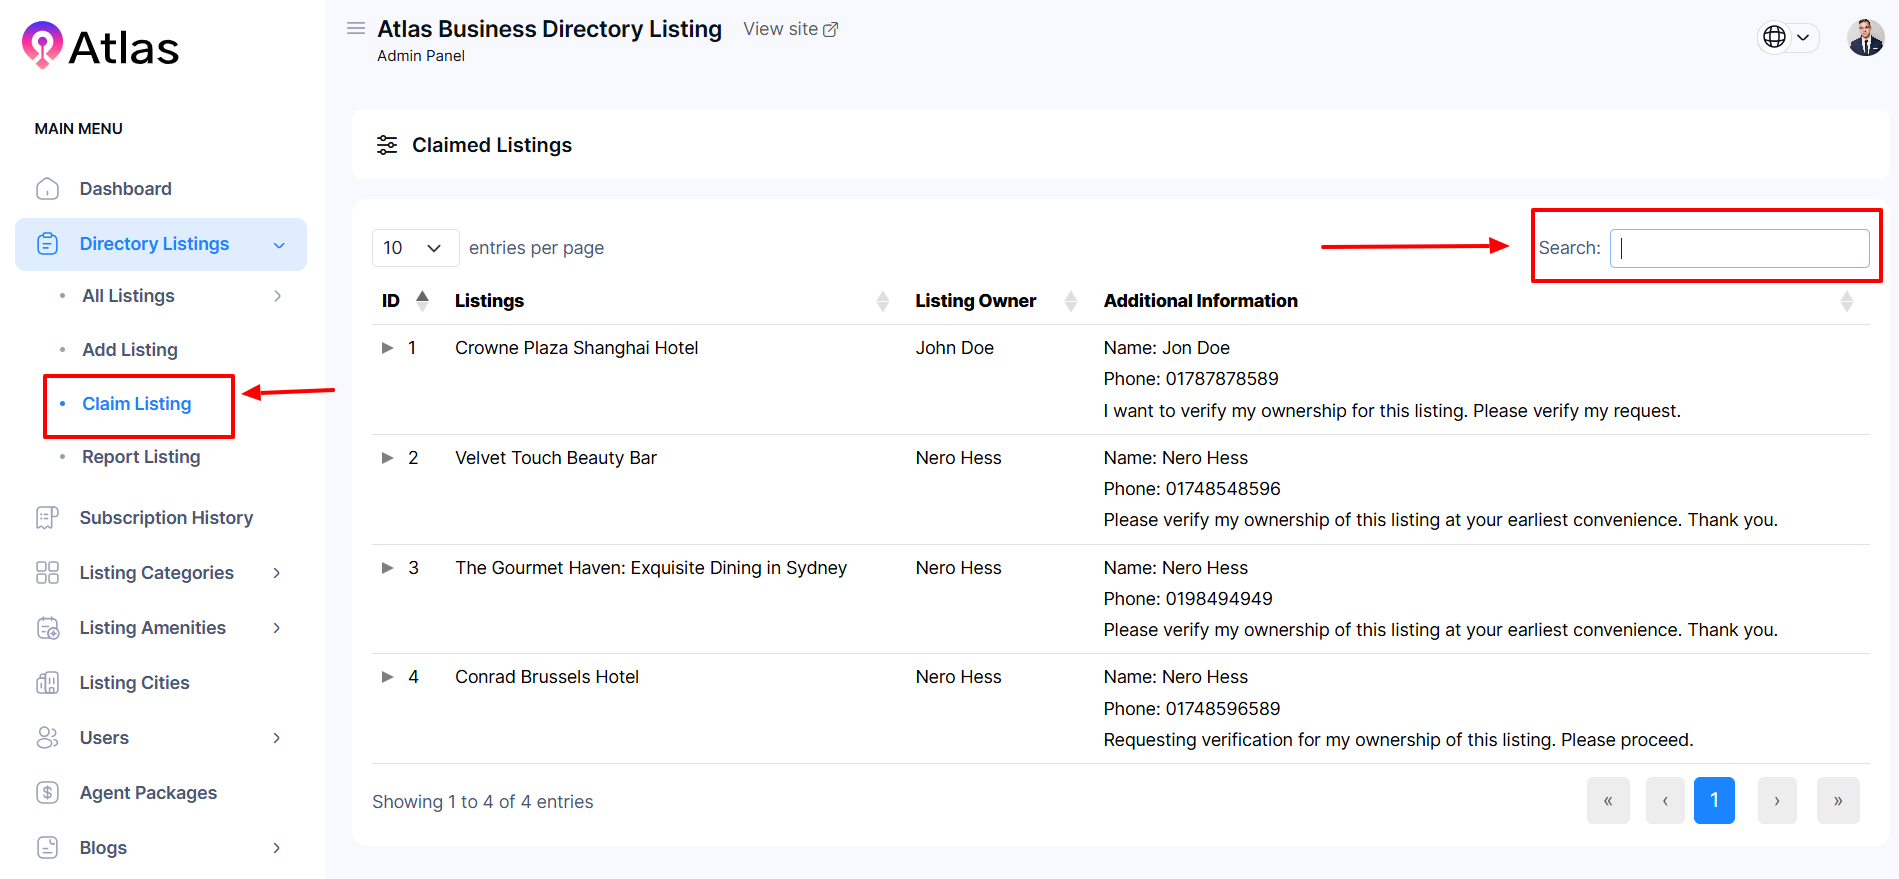The image size is (1899, 879).
Task: Focus the Search input field
Action: [x=1739, y=248]
